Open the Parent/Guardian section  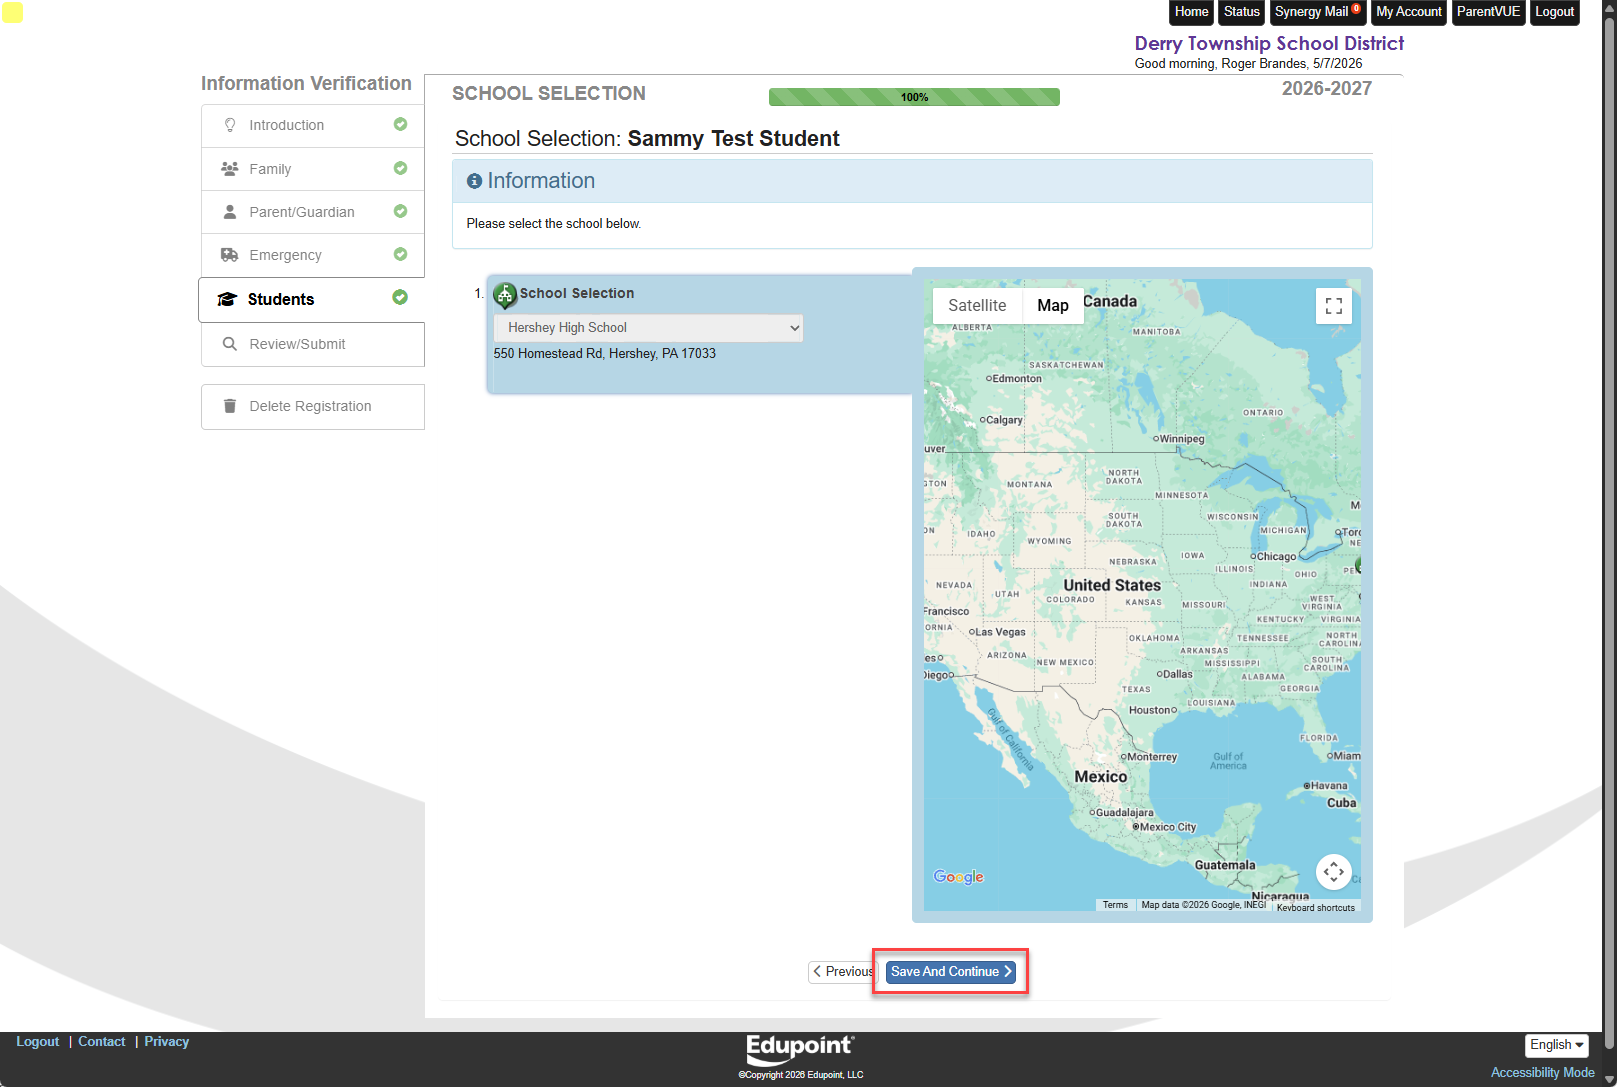tap(313, 212)
